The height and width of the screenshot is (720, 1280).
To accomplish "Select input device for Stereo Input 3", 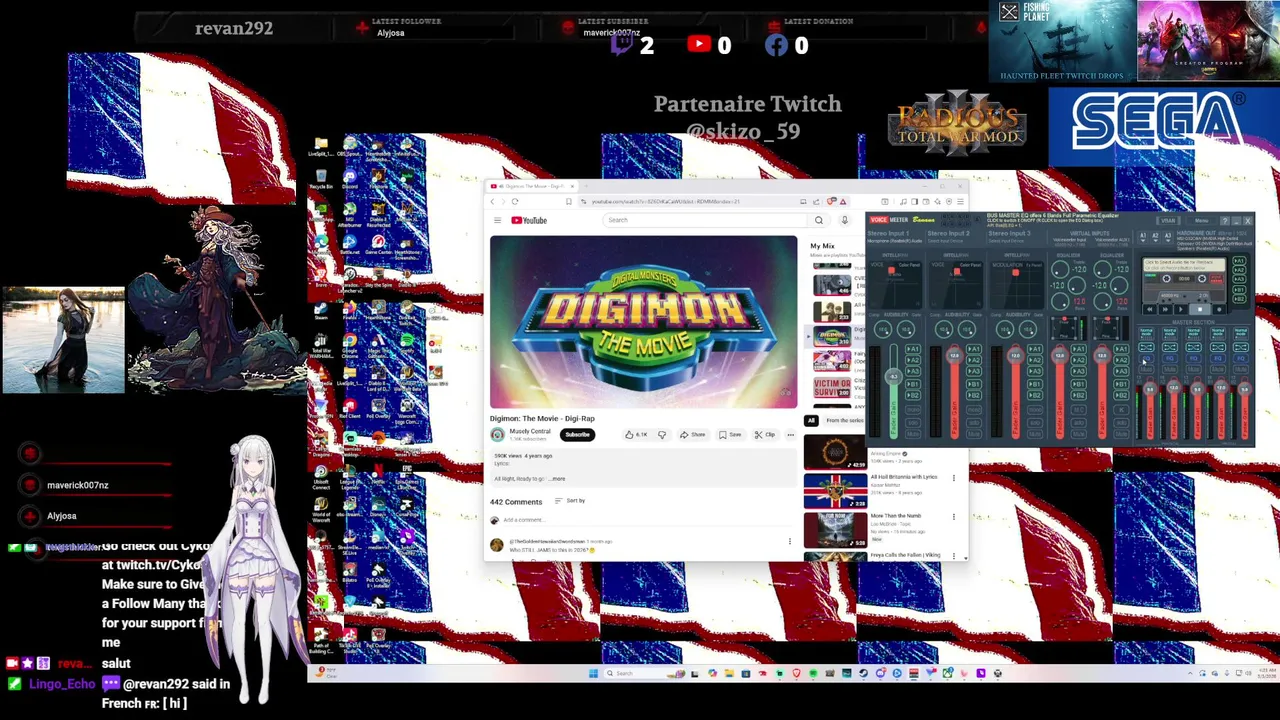I will [x=1005, y=241].
